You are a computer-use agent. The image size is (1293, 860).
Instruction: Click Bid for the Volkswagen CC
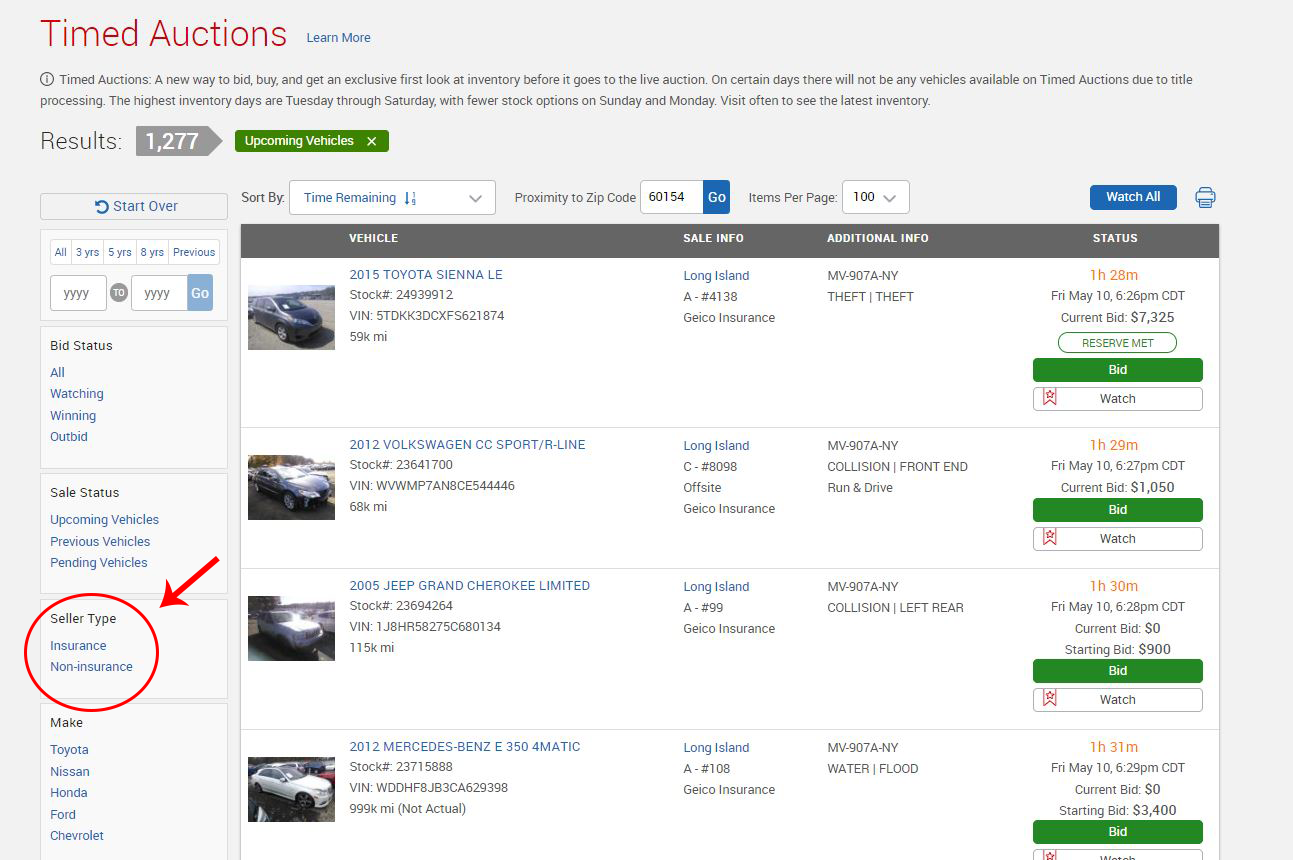1117,510
